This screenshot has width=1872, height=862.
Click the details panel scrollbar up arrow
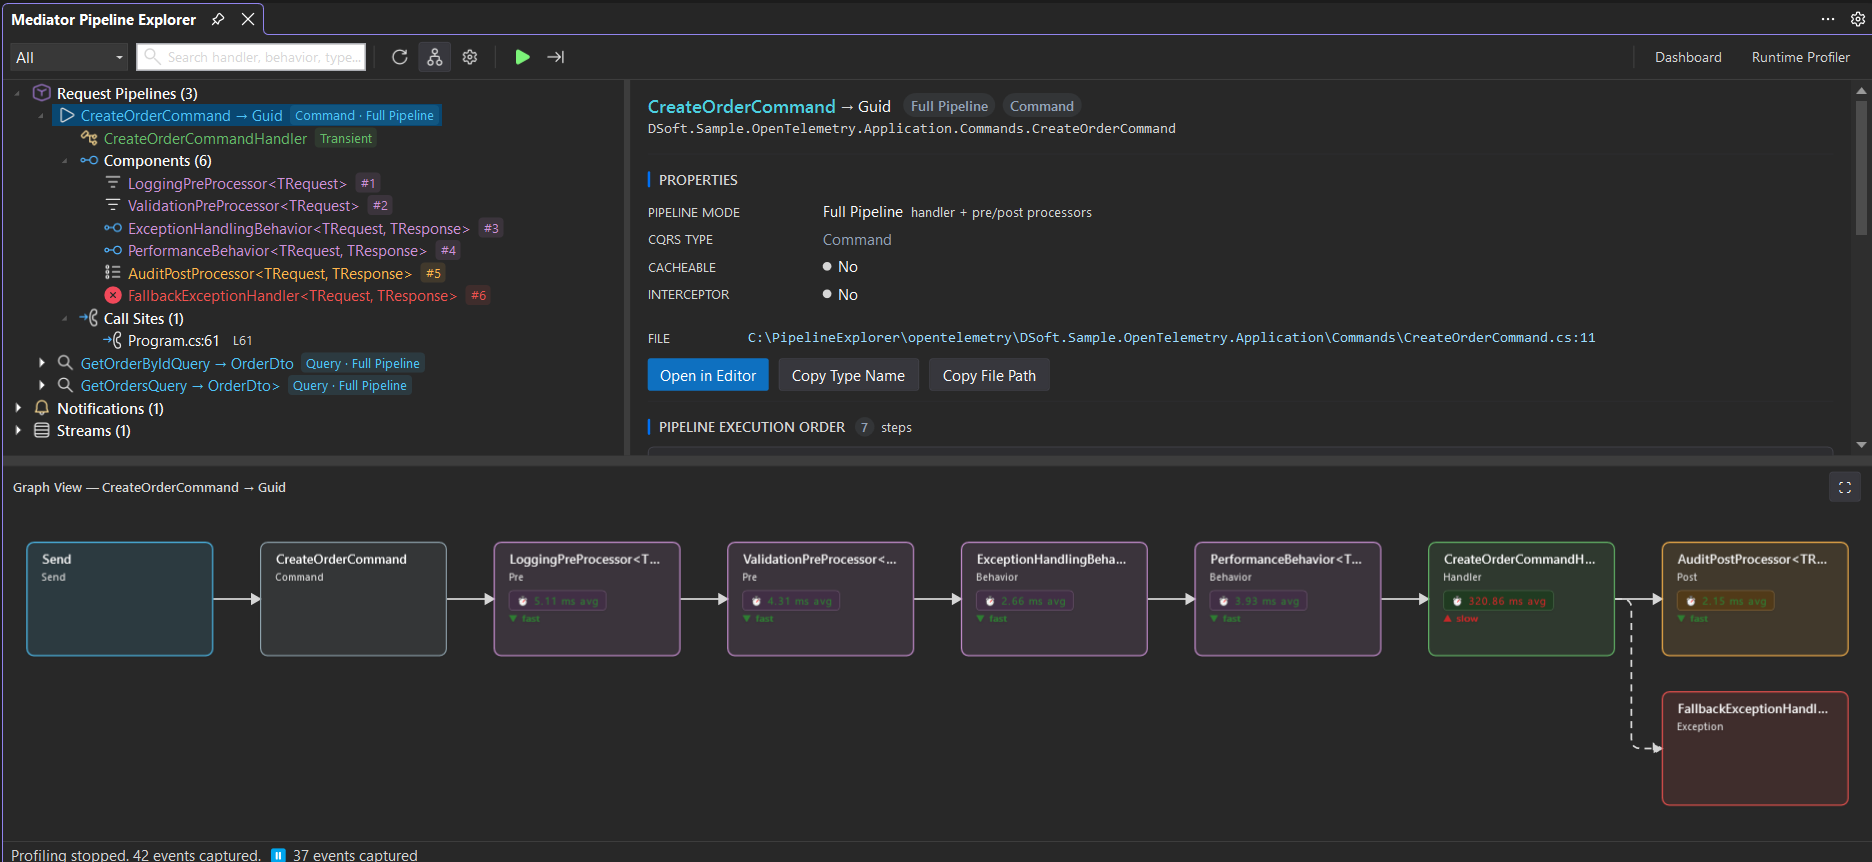1861,90
